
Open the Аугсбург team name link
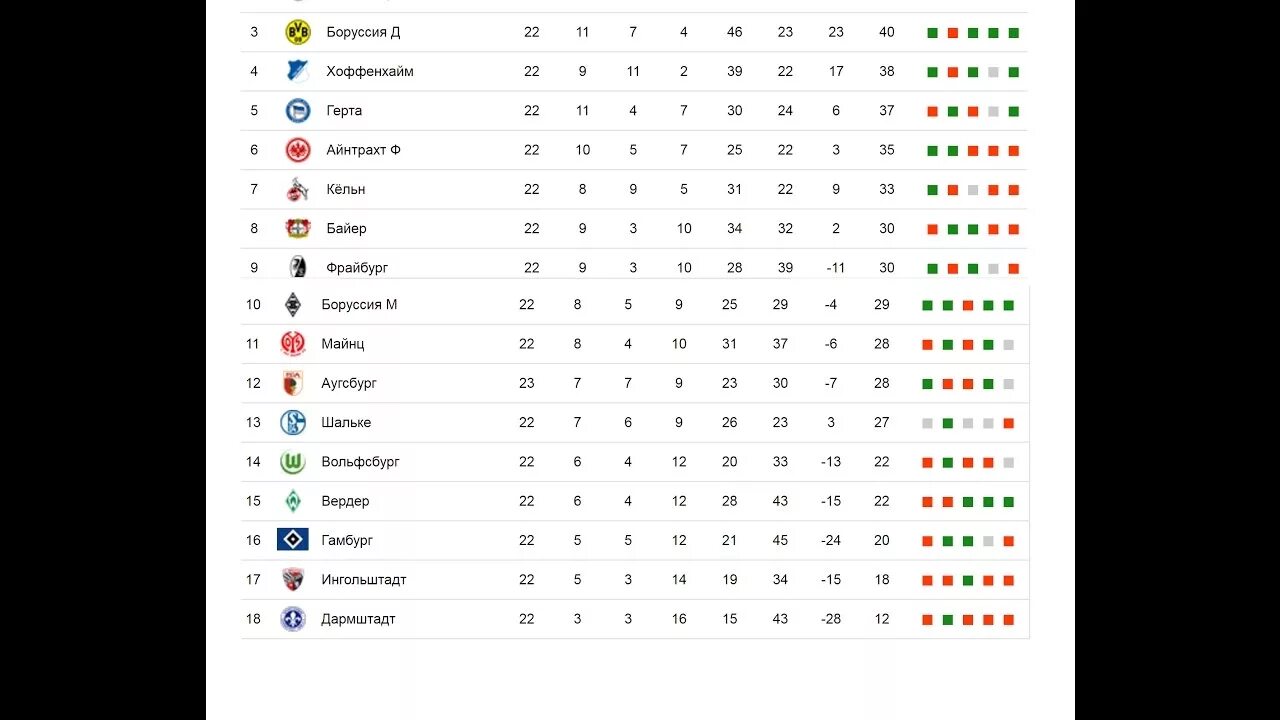pyautogui.click(x=349, y=383)
